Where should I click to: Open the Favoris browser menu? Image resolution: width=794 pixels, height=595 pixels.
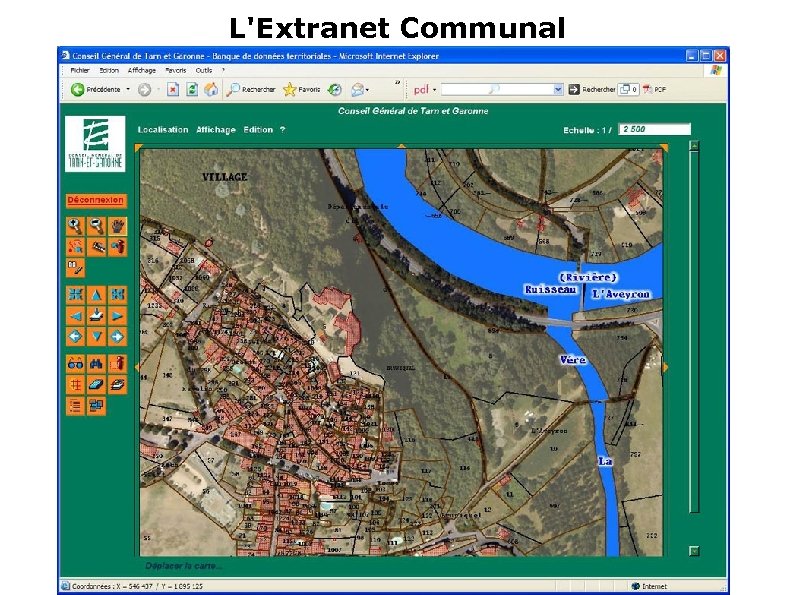click(176, 70)
